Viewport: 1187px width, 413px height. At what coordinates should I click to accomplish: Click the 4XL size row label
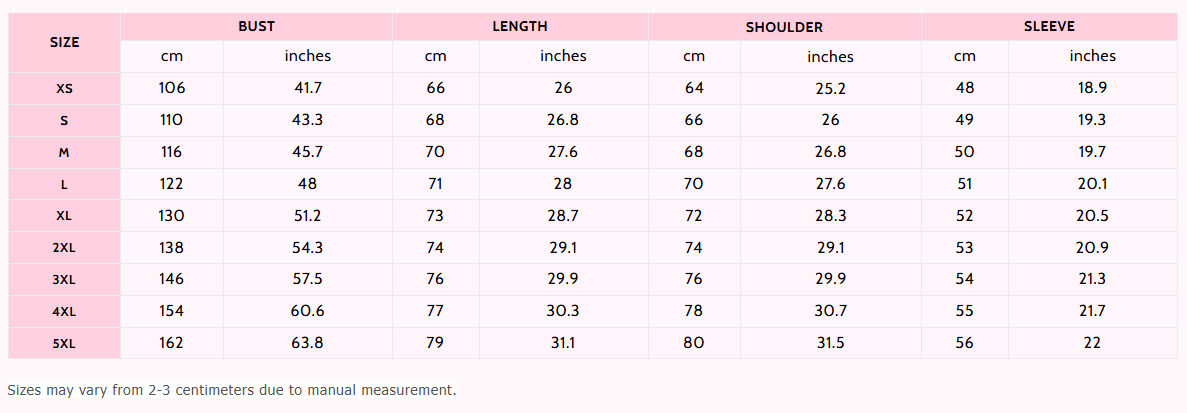(64, 311)
